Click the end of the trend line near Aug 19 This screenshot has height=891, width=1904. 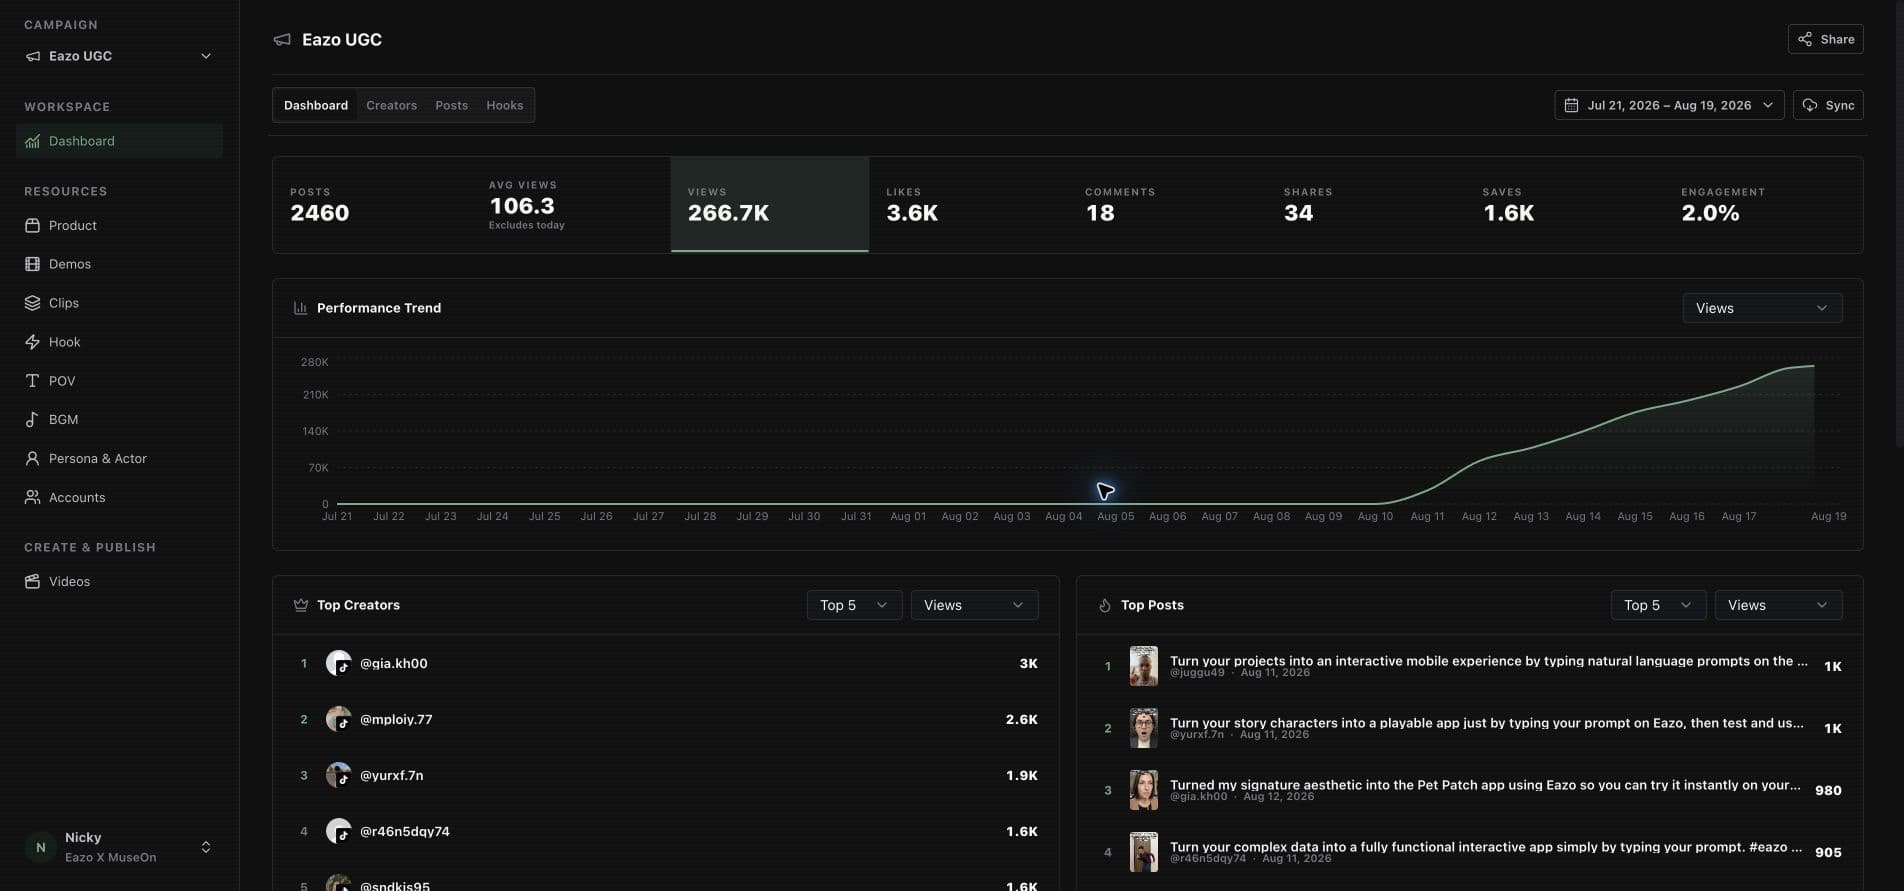[x=1813, y=366]
